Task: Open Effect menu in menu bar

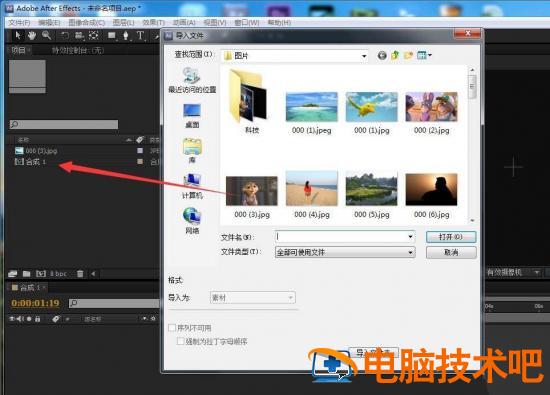Action: [153, 22]
